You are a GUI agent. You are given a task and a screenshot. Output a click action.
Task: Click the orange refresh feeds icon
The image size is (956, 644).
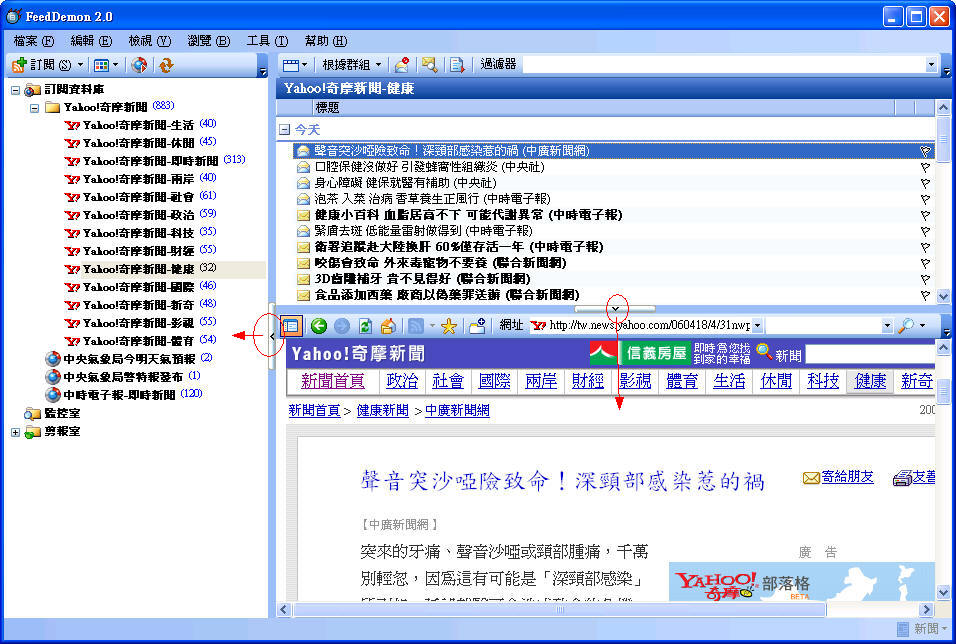[x=166, y=65]
